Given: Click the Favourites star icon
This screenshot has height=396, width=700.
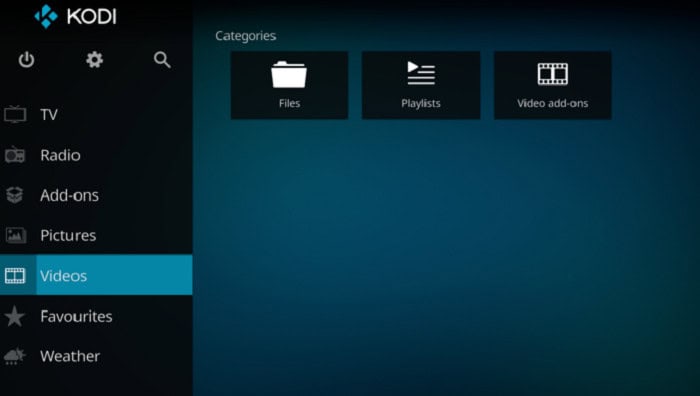Looking at the screenshot, I should [x=15, y=316].
